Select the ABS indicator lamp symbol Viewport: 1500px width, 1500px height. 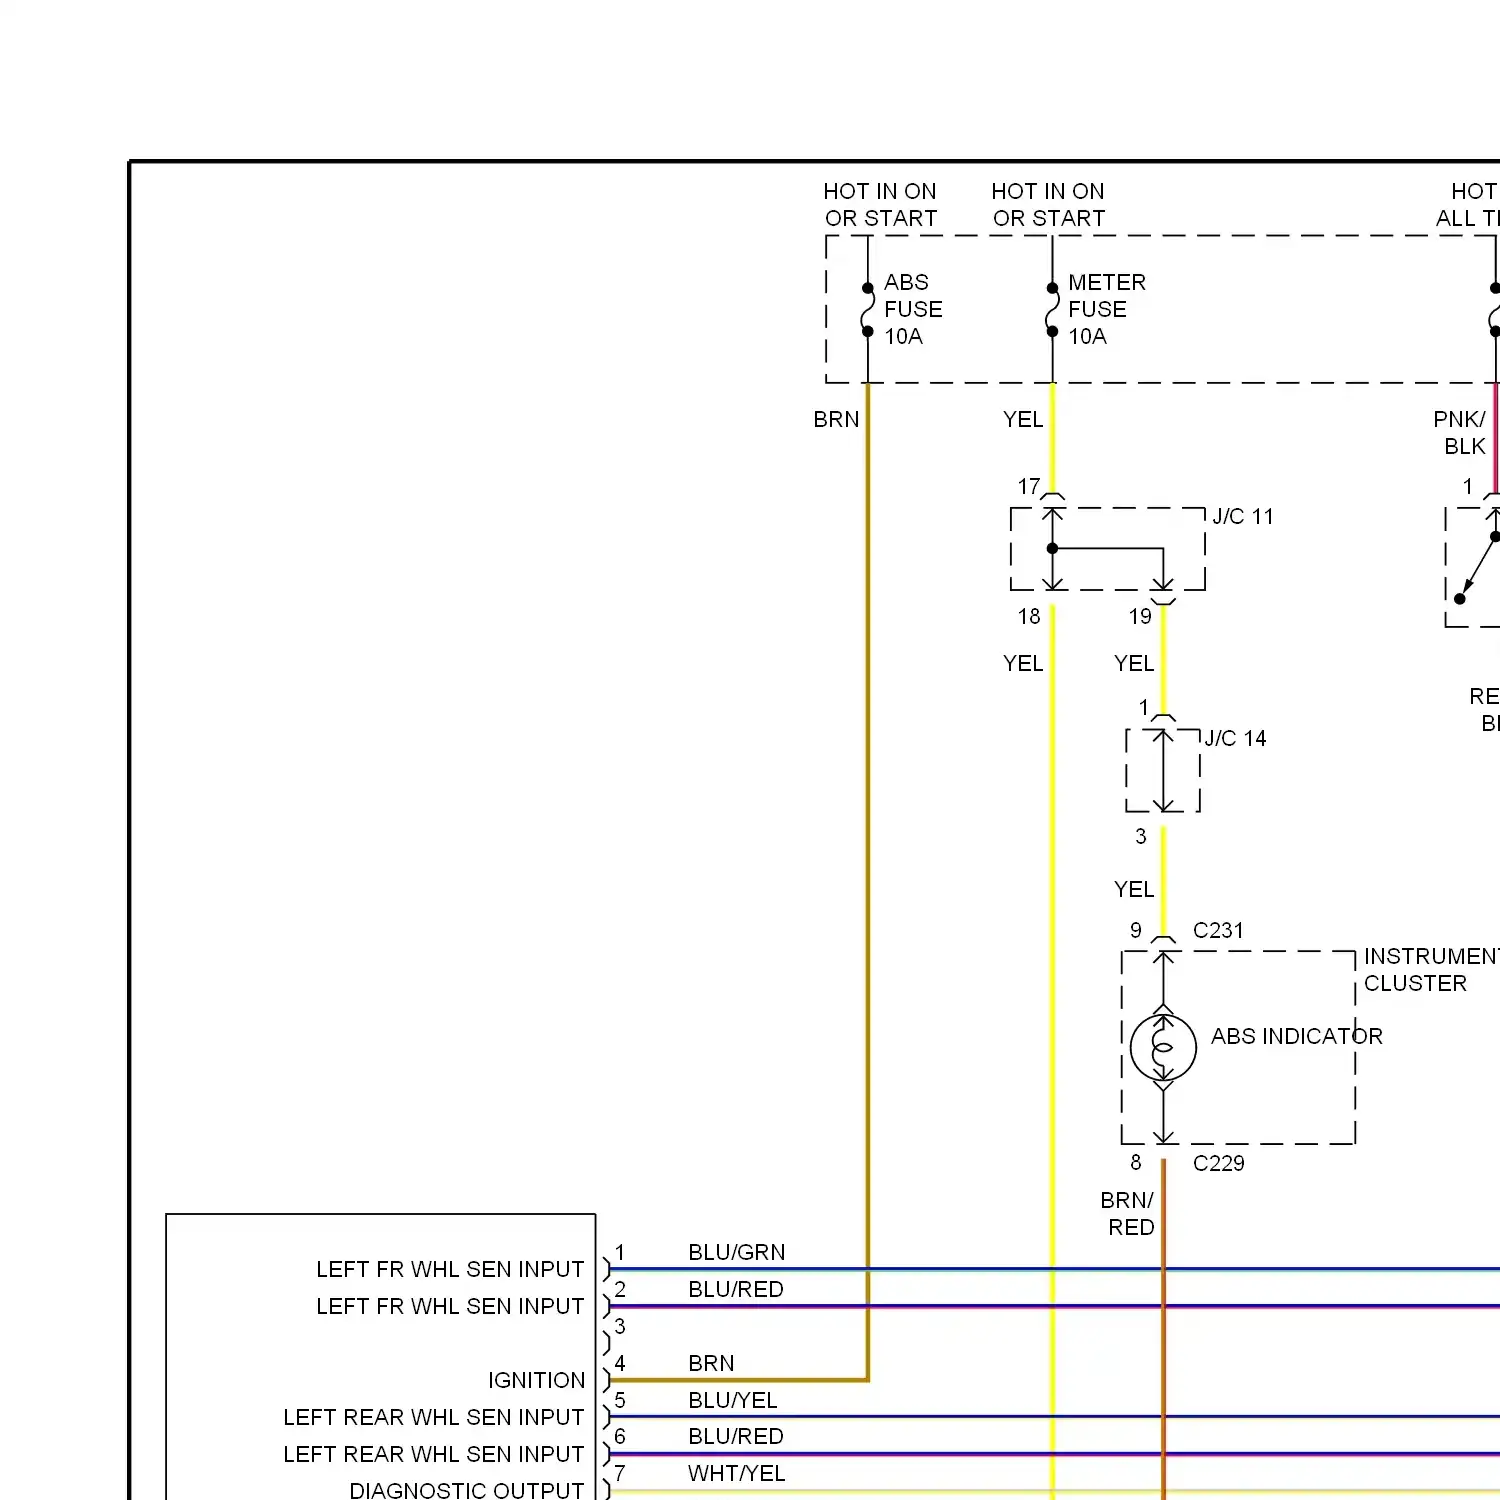click(1163, 1047)
